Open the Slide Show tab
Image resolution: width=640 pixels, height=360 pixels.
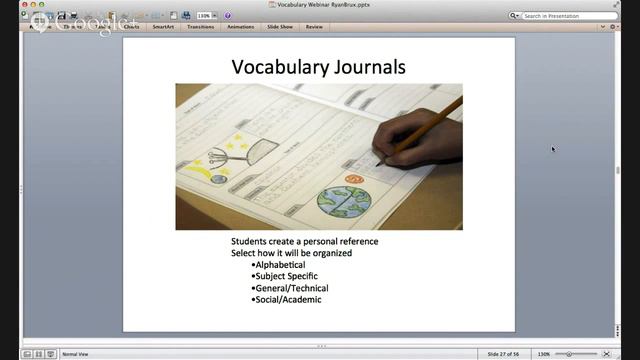(x=280, y=27)
